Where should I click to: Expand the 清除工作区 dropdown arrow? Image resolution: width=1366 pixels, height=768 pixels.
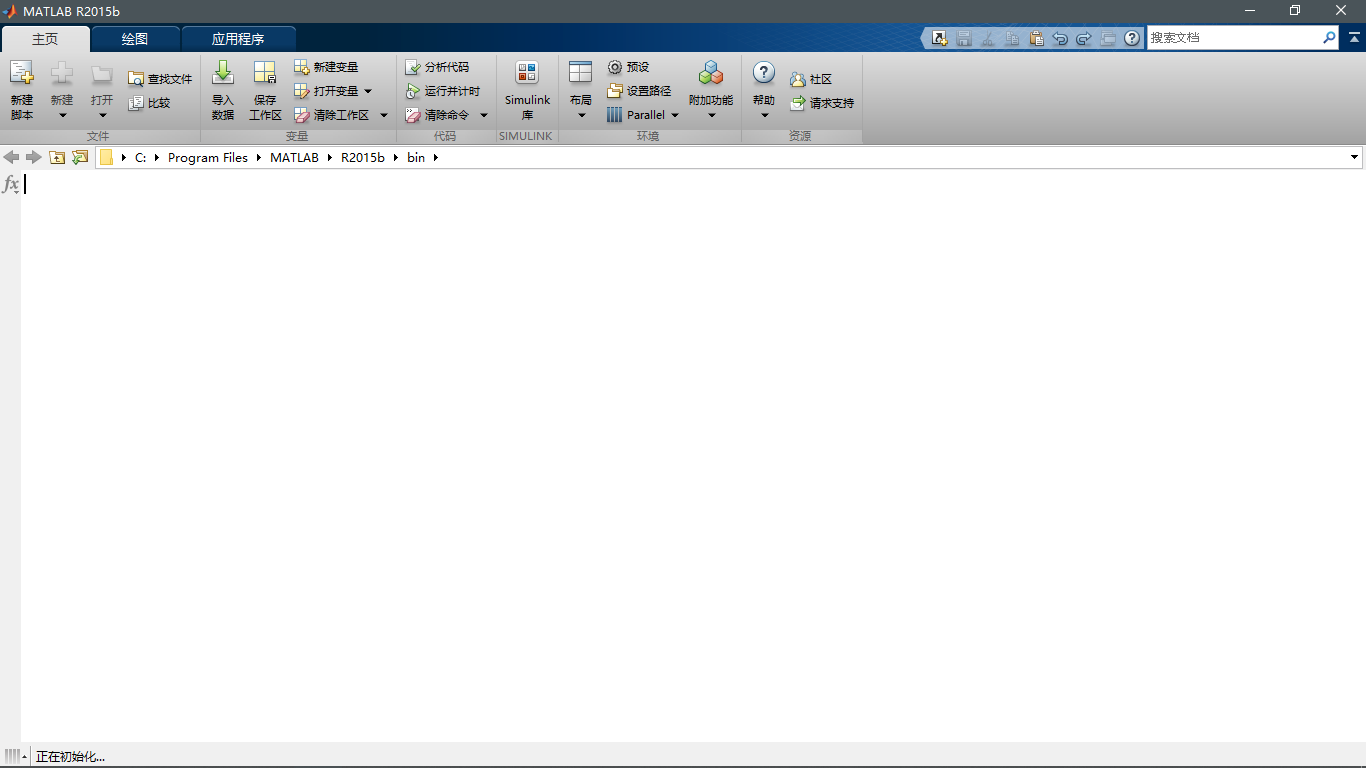(x=384, y=115)
